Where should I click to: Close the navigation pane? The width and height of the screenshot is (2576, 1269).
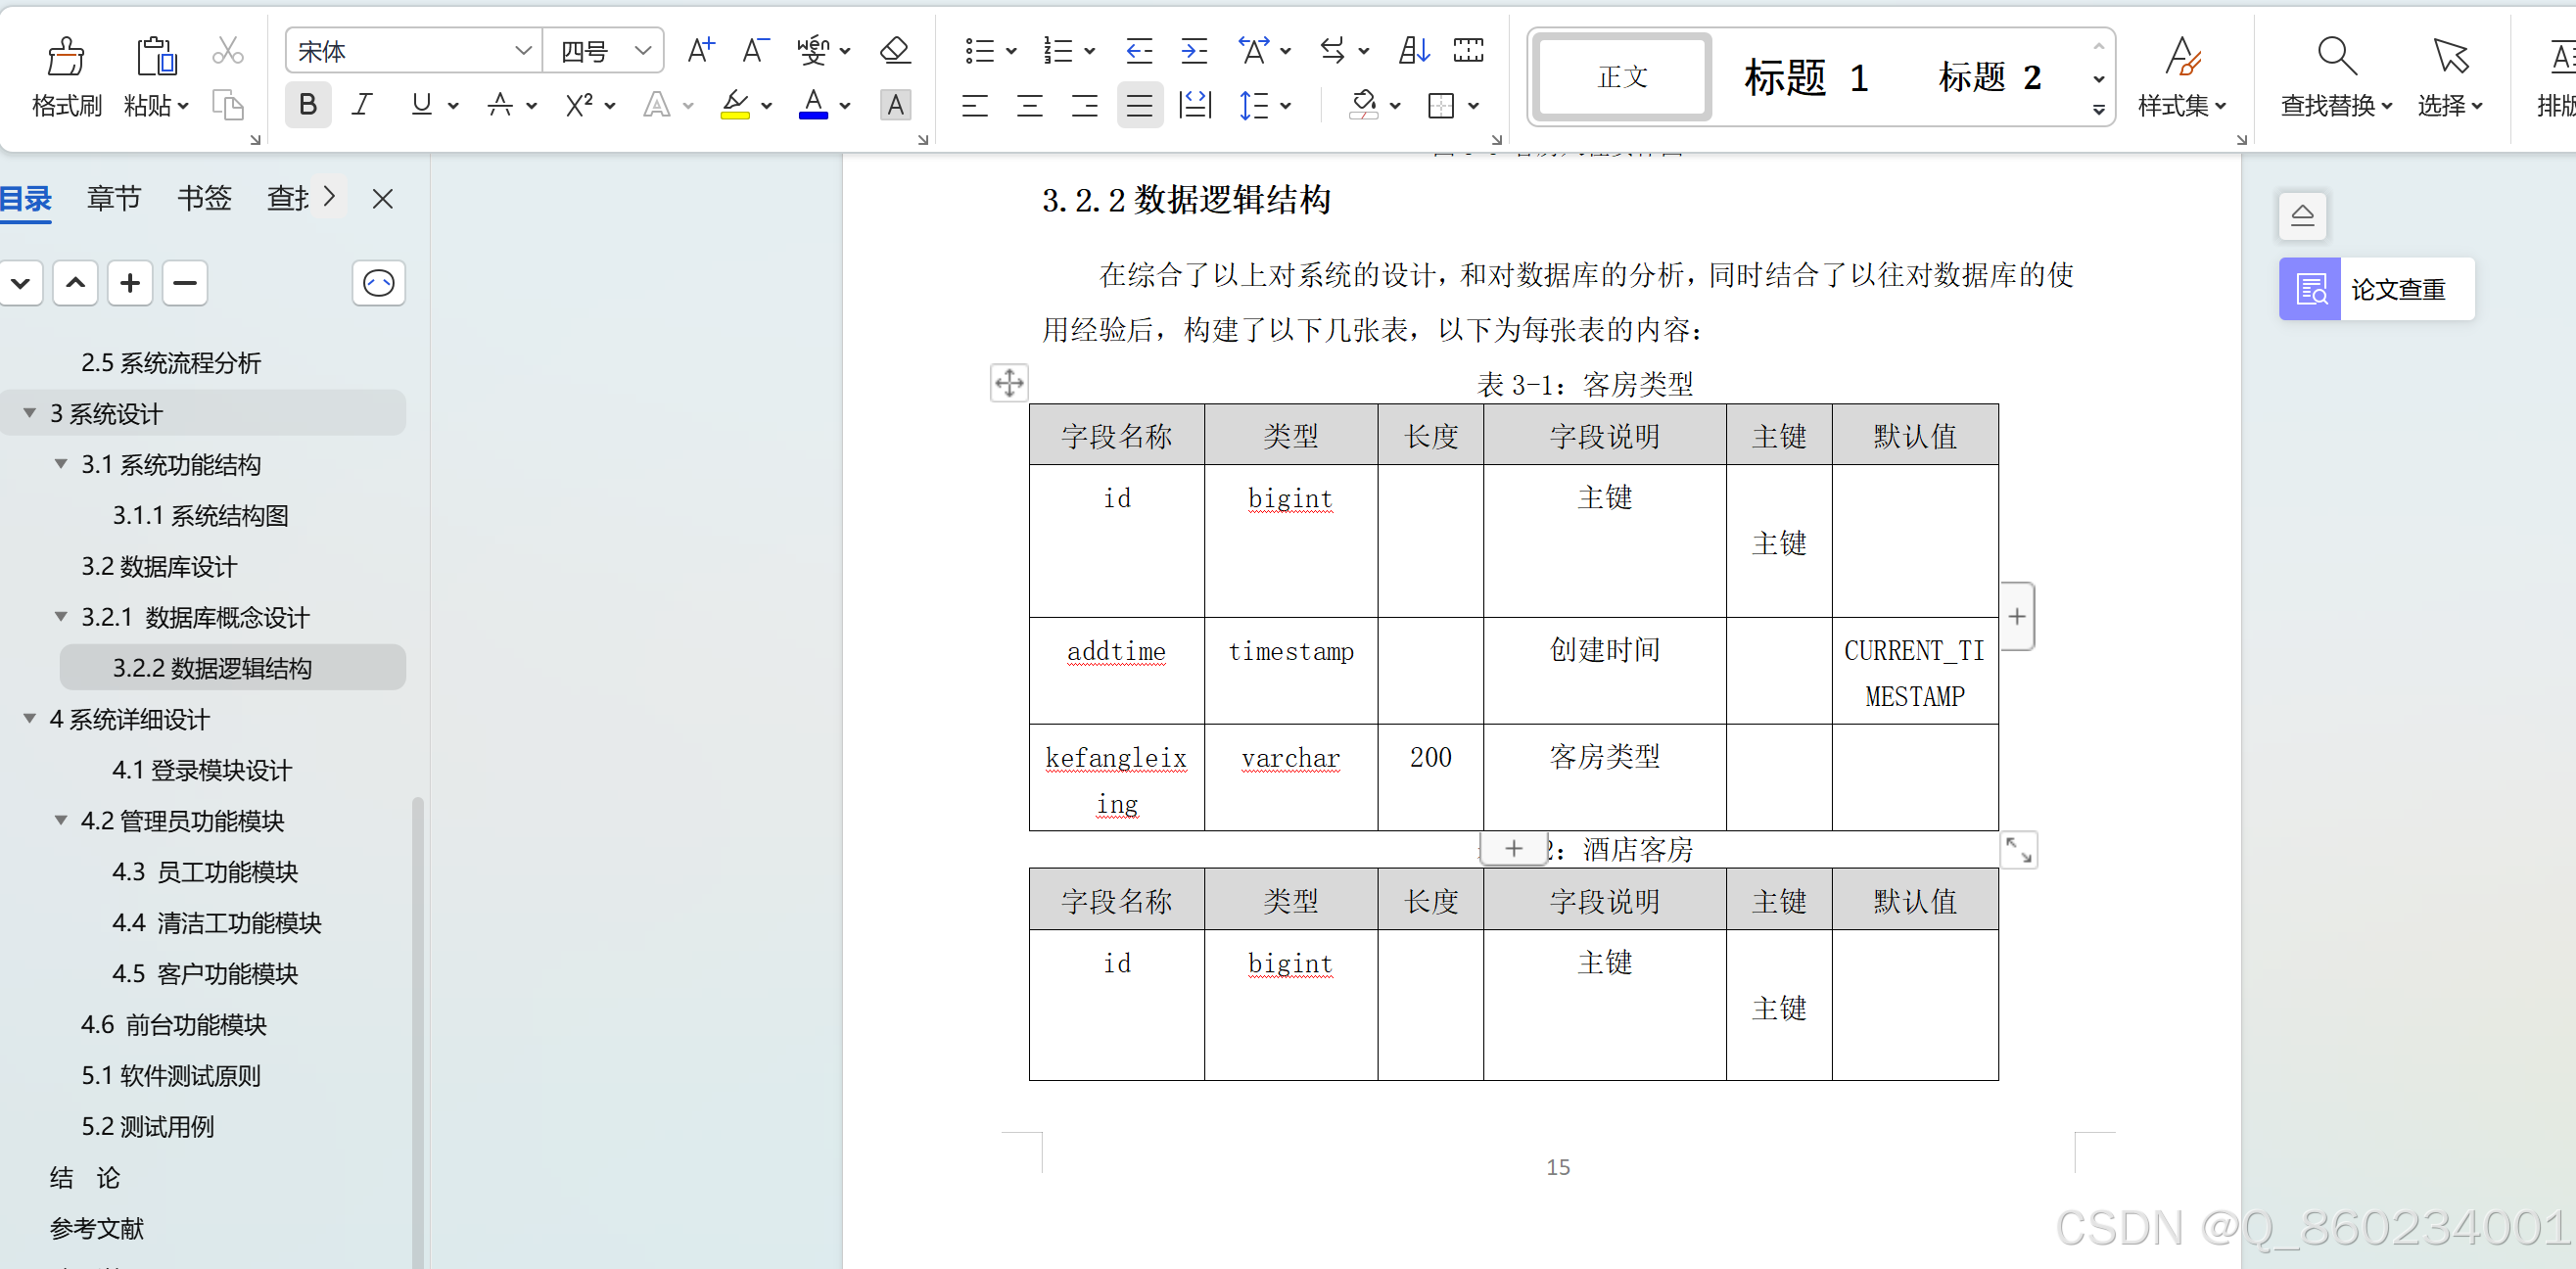click(x=382, y=198)
